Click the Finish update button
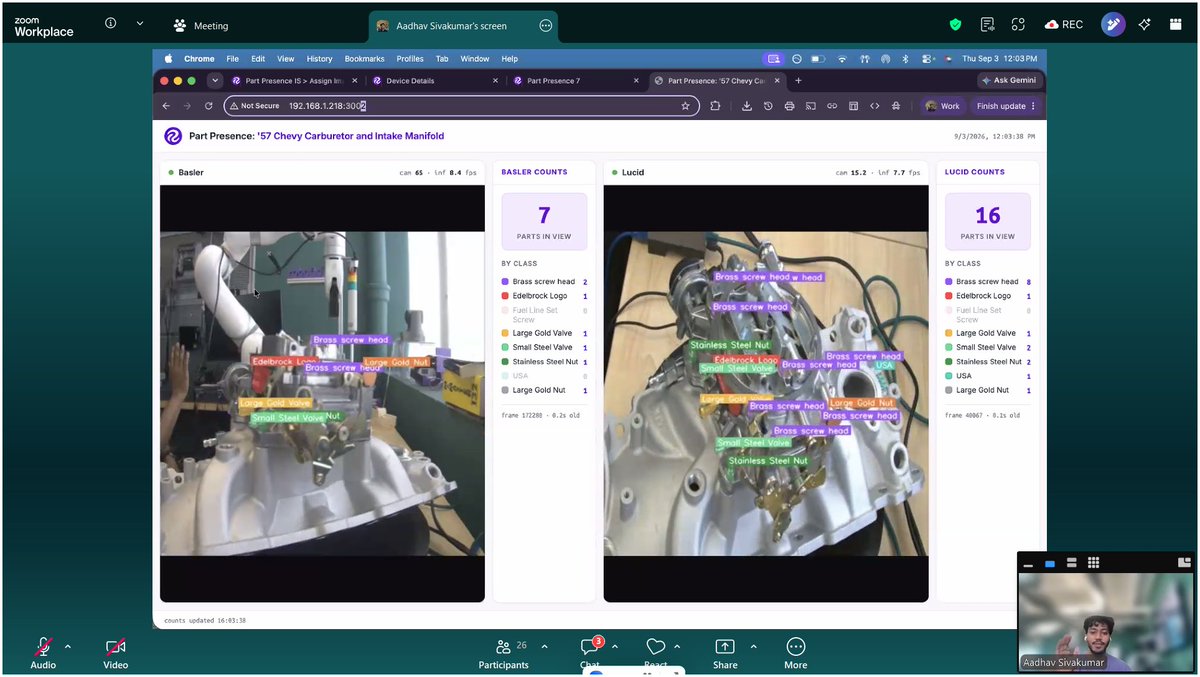Viewport: 1200px width, 677px height. (x=1006, y=106)
